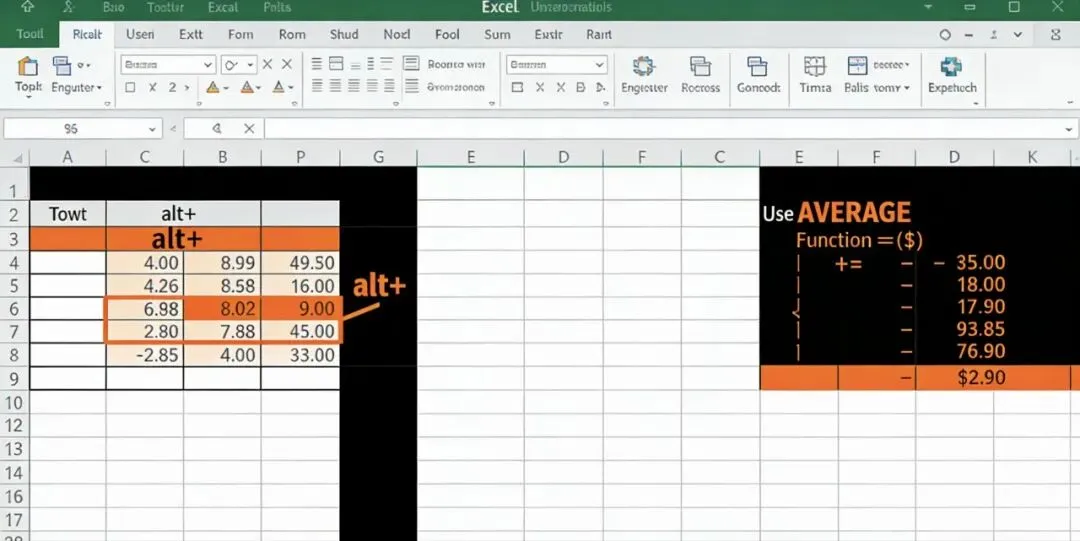Click the Rocross ribbon icon

tap(700, 66)
